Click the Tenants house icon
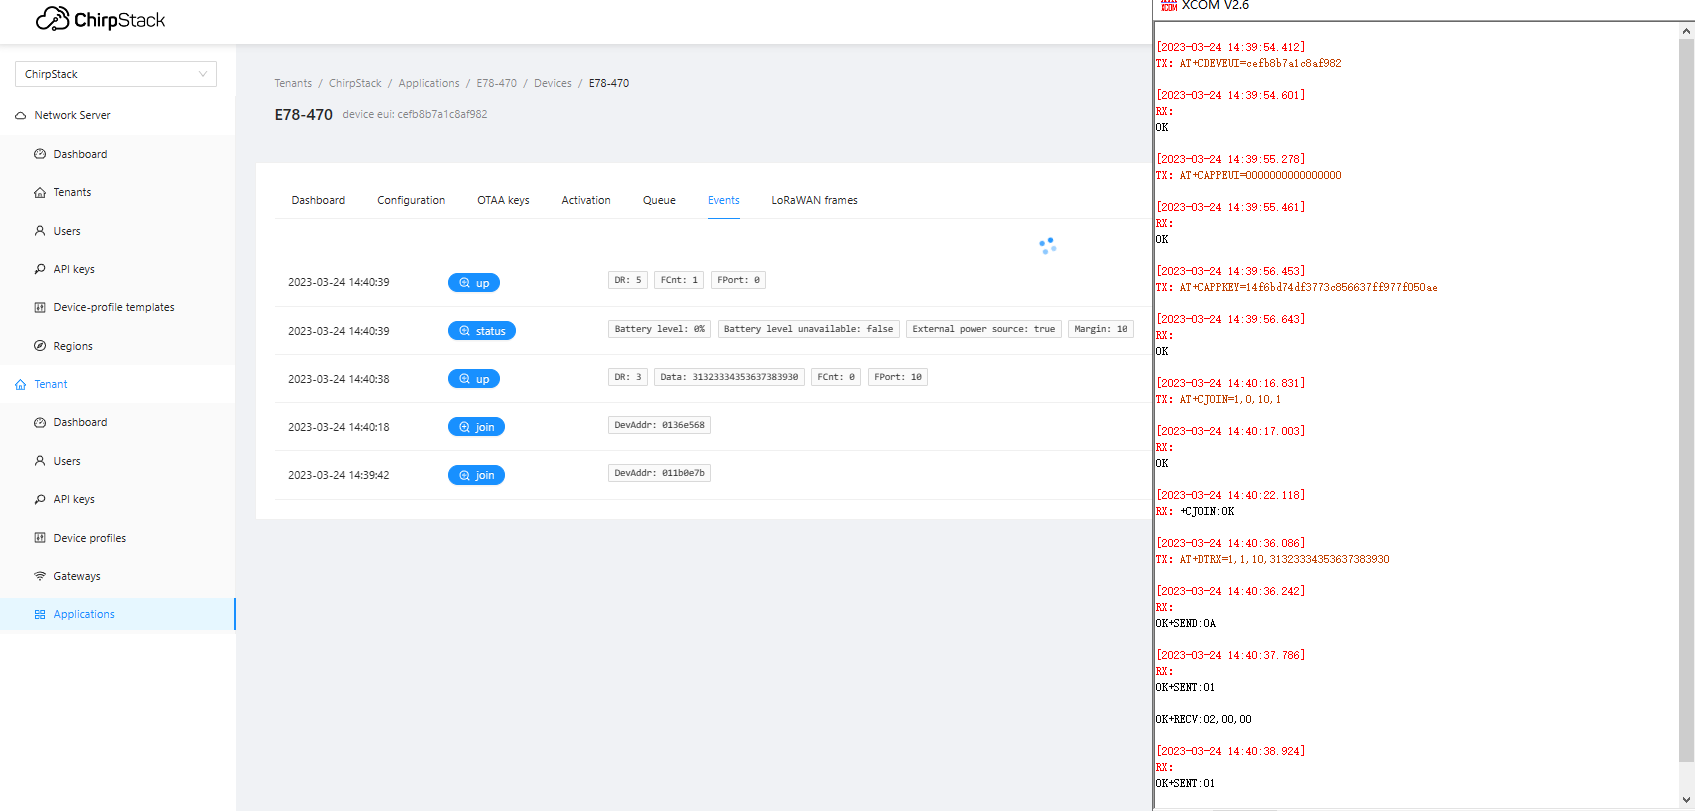 click(x=40, y=192)
